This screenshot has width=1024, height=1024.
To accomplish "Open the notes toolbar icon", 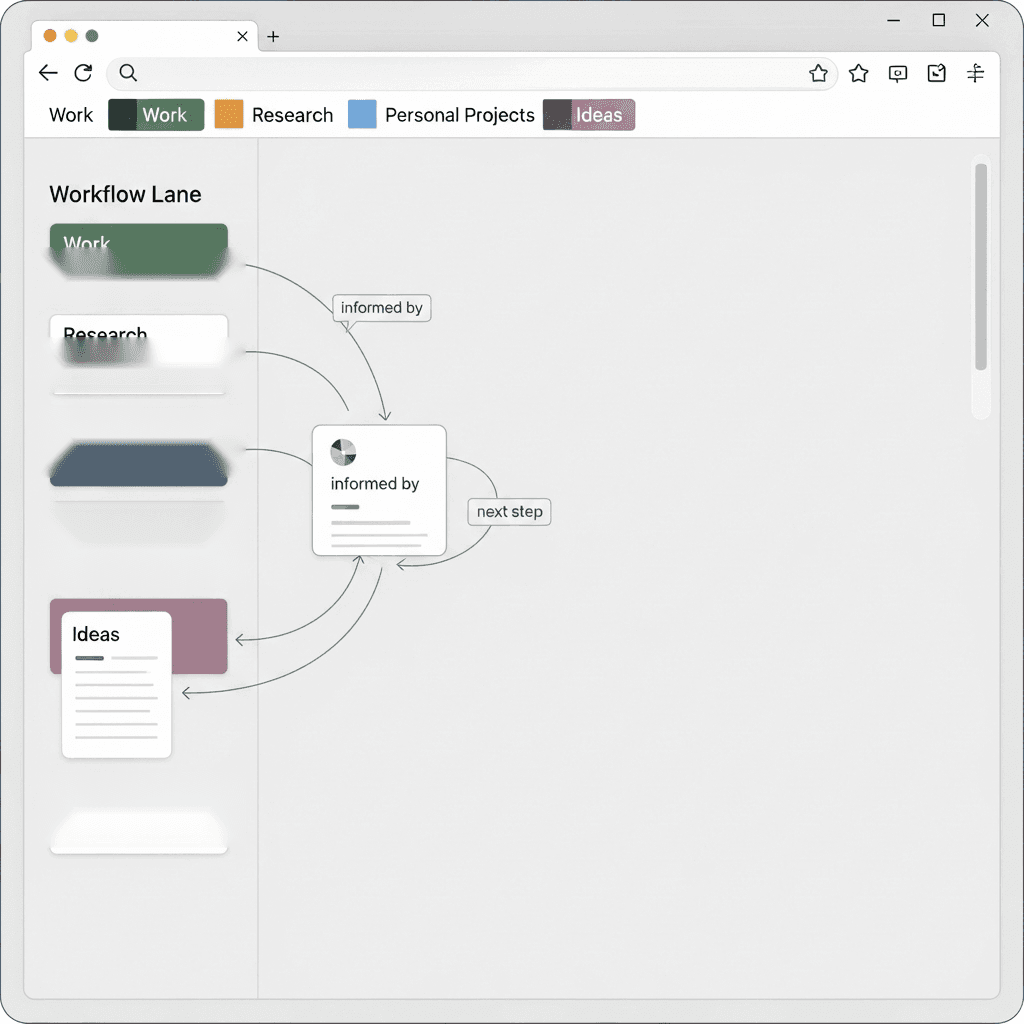I will [x=936, y=72].
